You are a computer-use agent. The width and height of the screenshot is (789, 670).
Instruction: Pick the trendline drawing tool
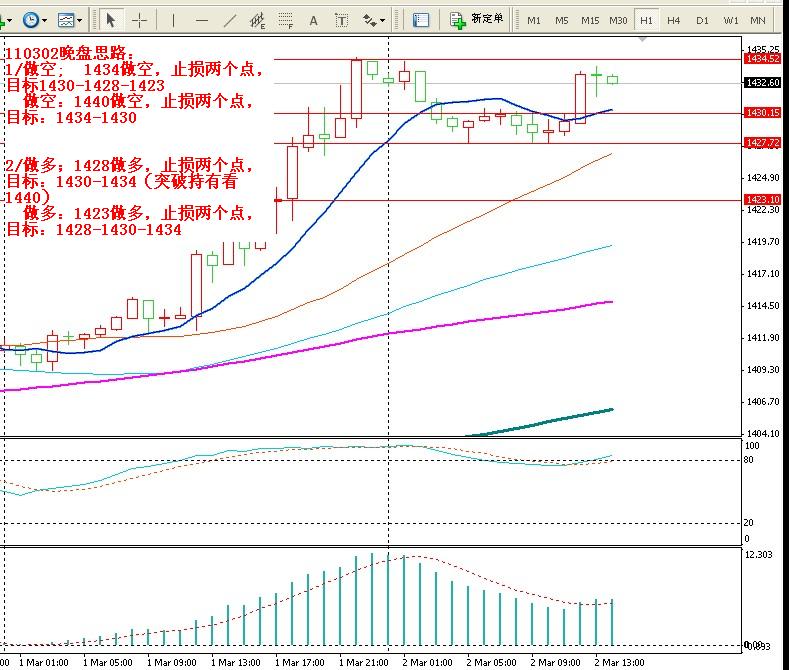pos(231,19)
